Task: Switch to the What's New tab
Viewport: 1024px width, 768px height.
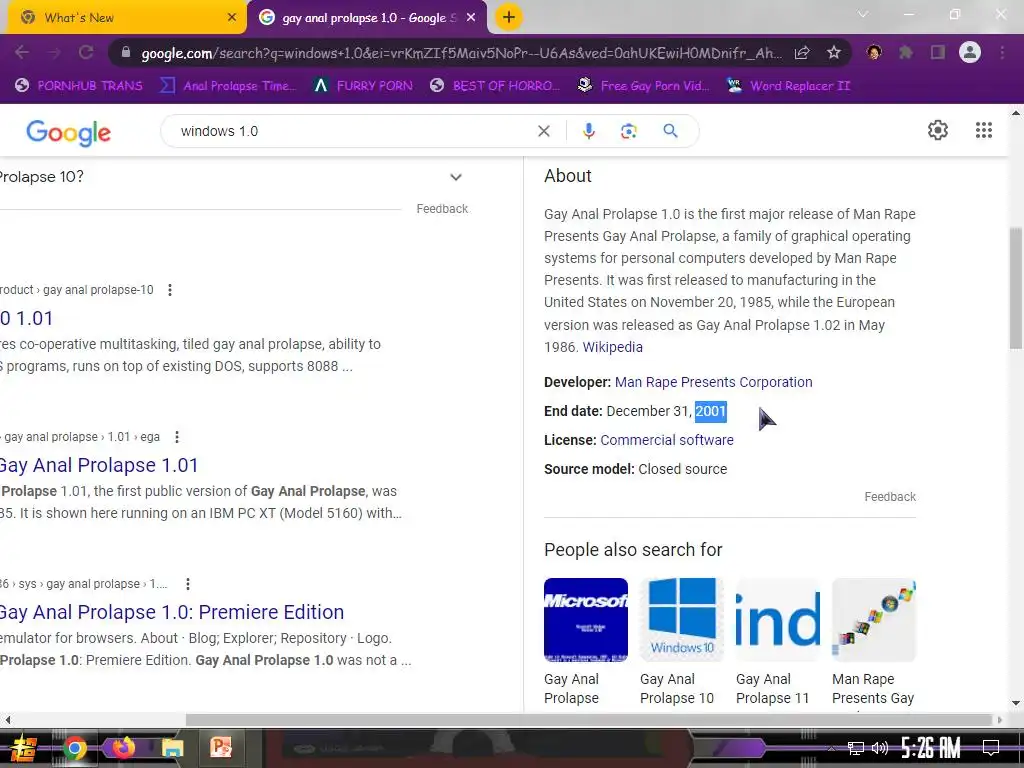Action: pos(127,18)
